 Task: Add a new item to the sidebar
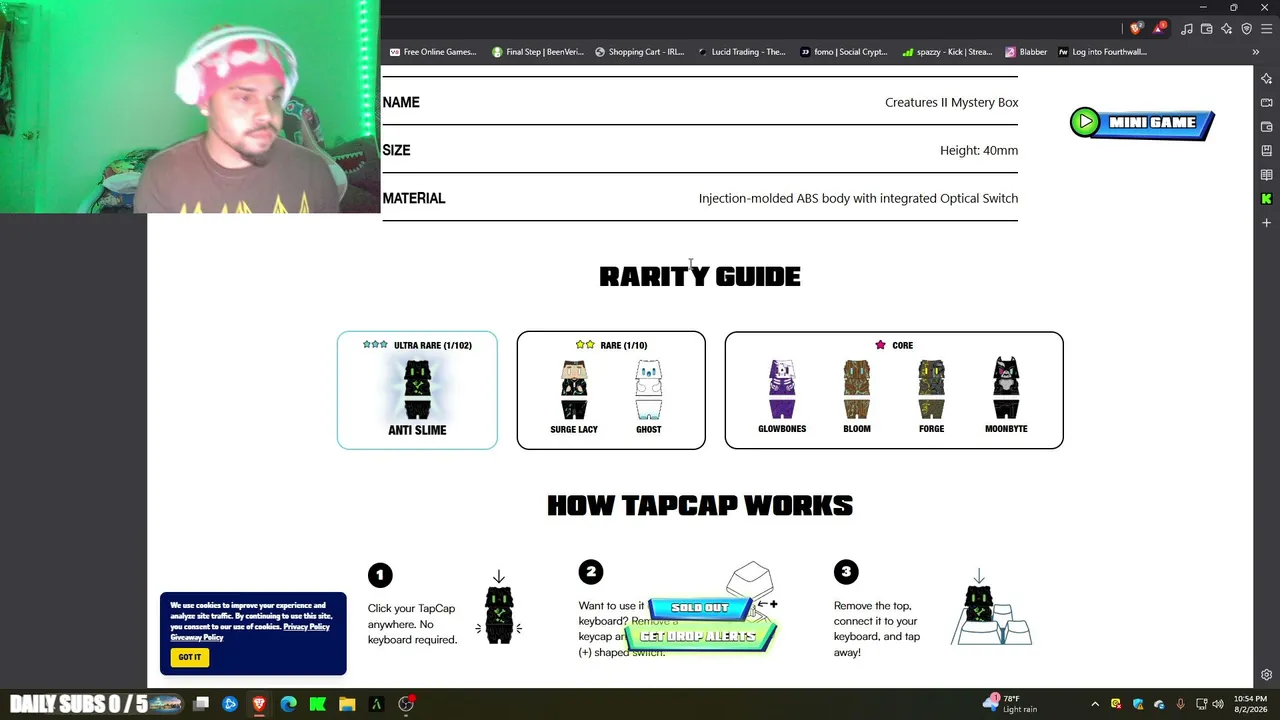click(x=1266, y=223)
